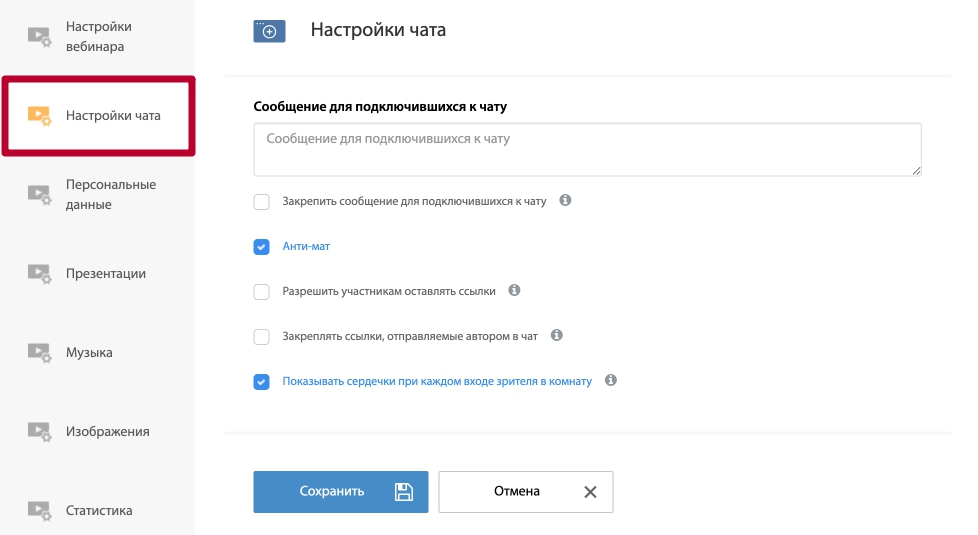Viewport: 978px width, 535px height.
Task: Enable Закрепить сообщение для подключившихся checkbox
Action: 261,202
